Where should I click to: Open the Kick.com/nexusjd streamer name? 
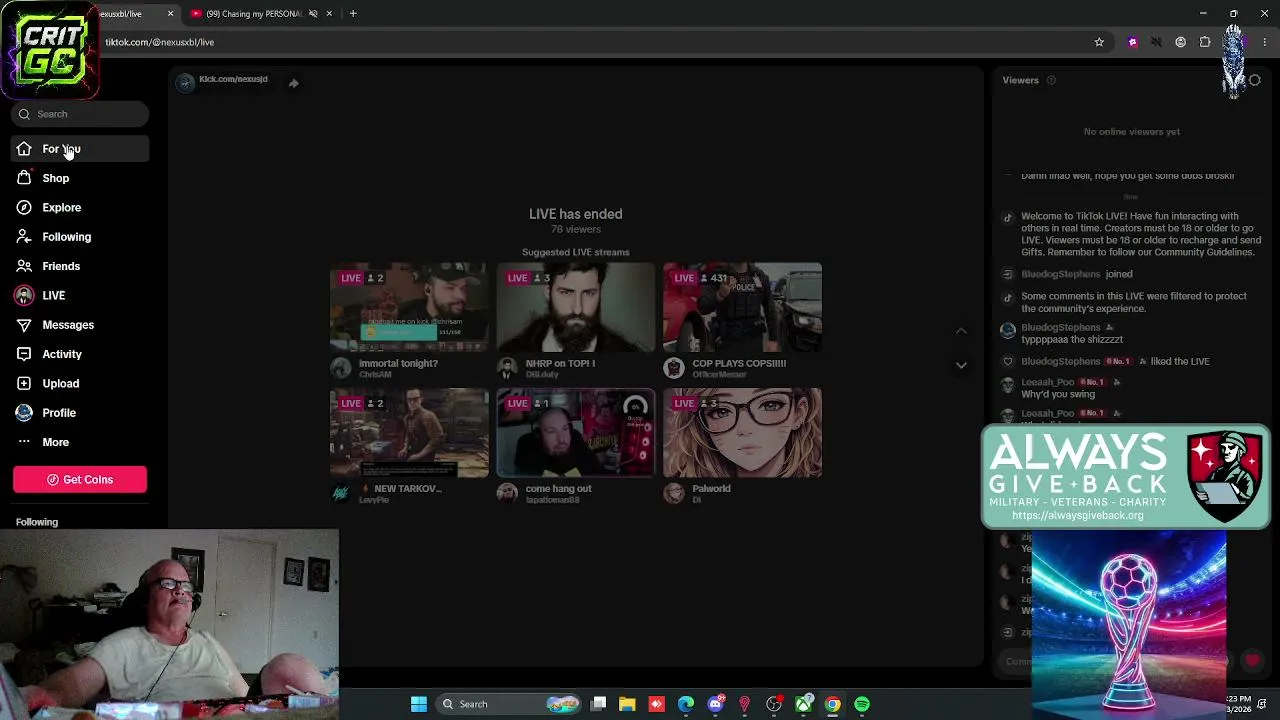233,79
